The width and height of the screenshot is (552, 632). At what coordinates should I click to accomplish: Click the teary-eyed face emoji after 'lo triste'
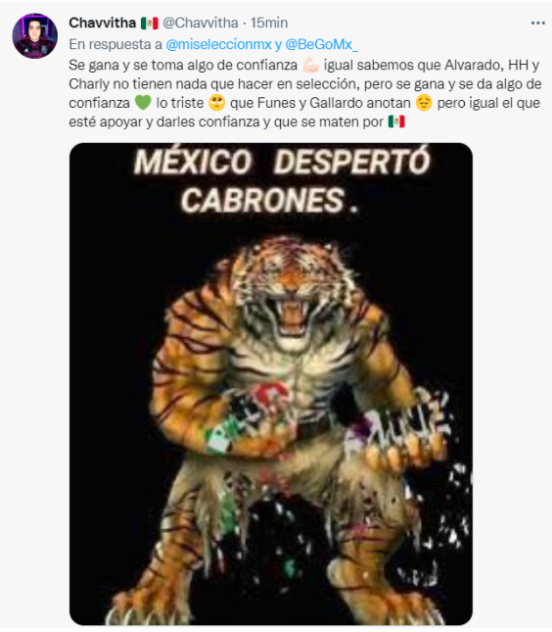217,102
